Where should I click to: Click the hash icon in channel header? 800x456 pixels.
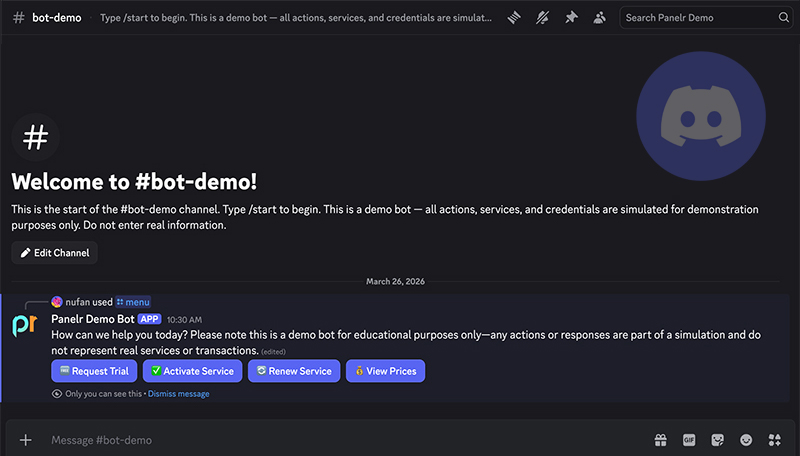point(18,18)
